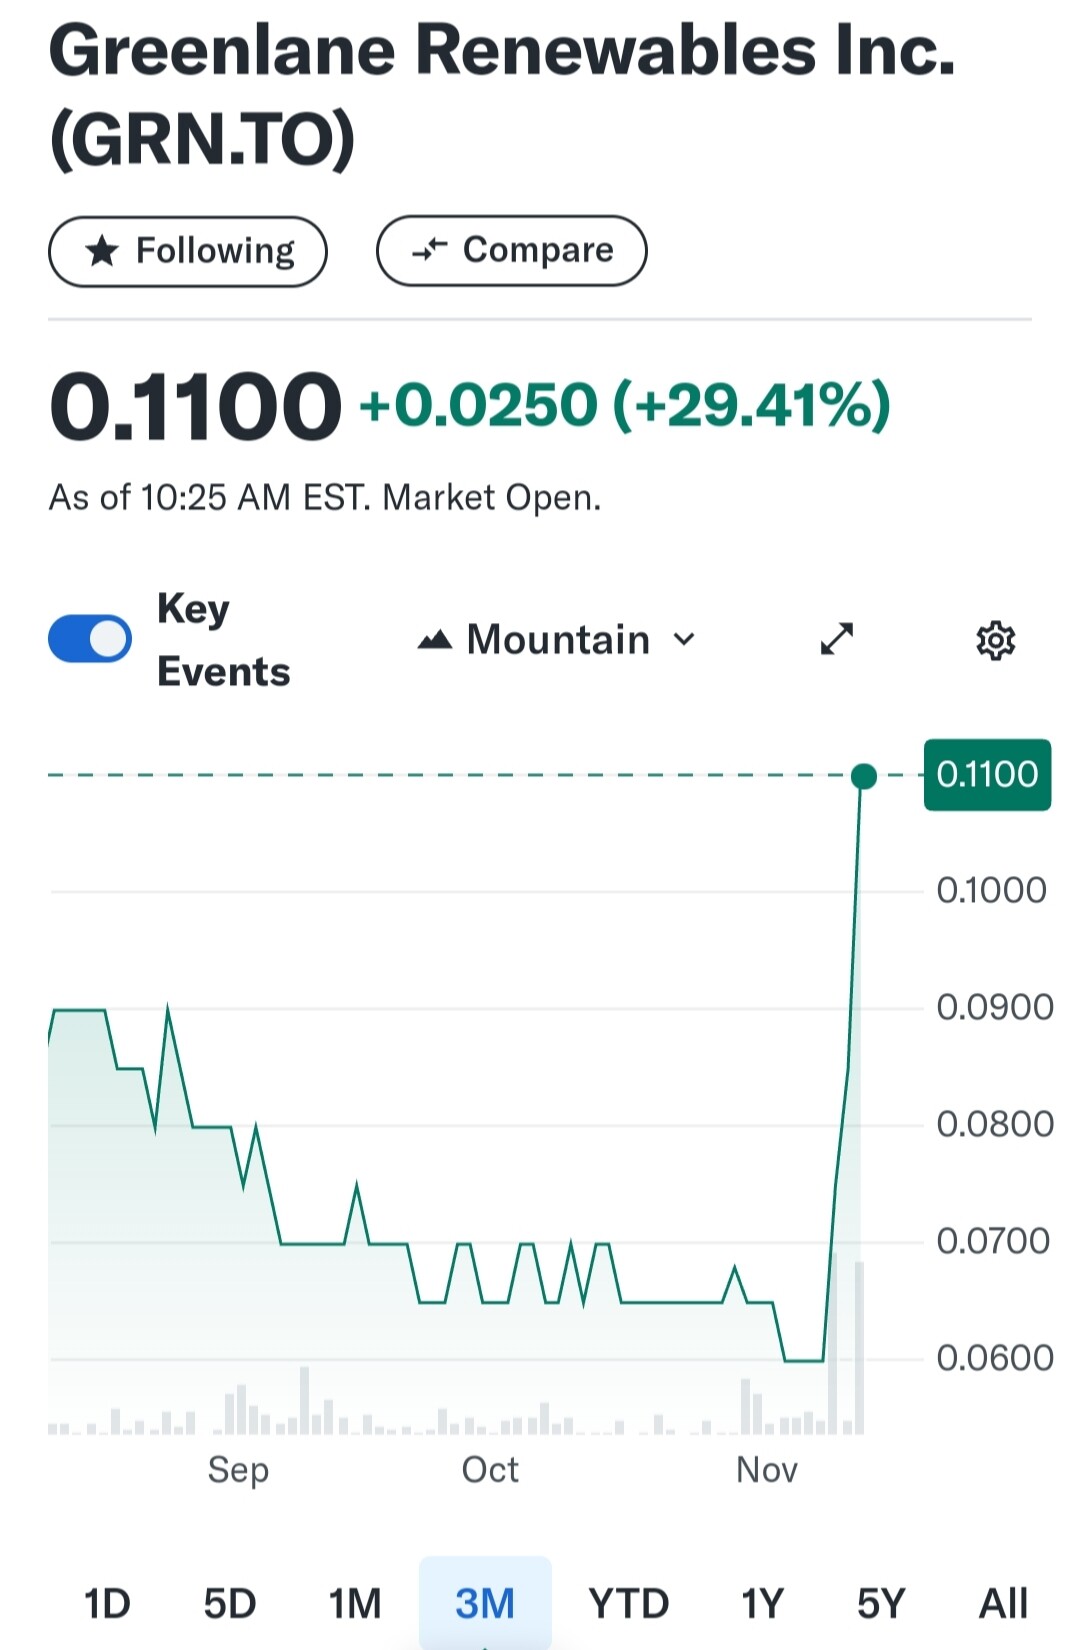This screenshot has height=1650, width=1078.
Task: Select the All time range
Action: click(1003, 1603)
